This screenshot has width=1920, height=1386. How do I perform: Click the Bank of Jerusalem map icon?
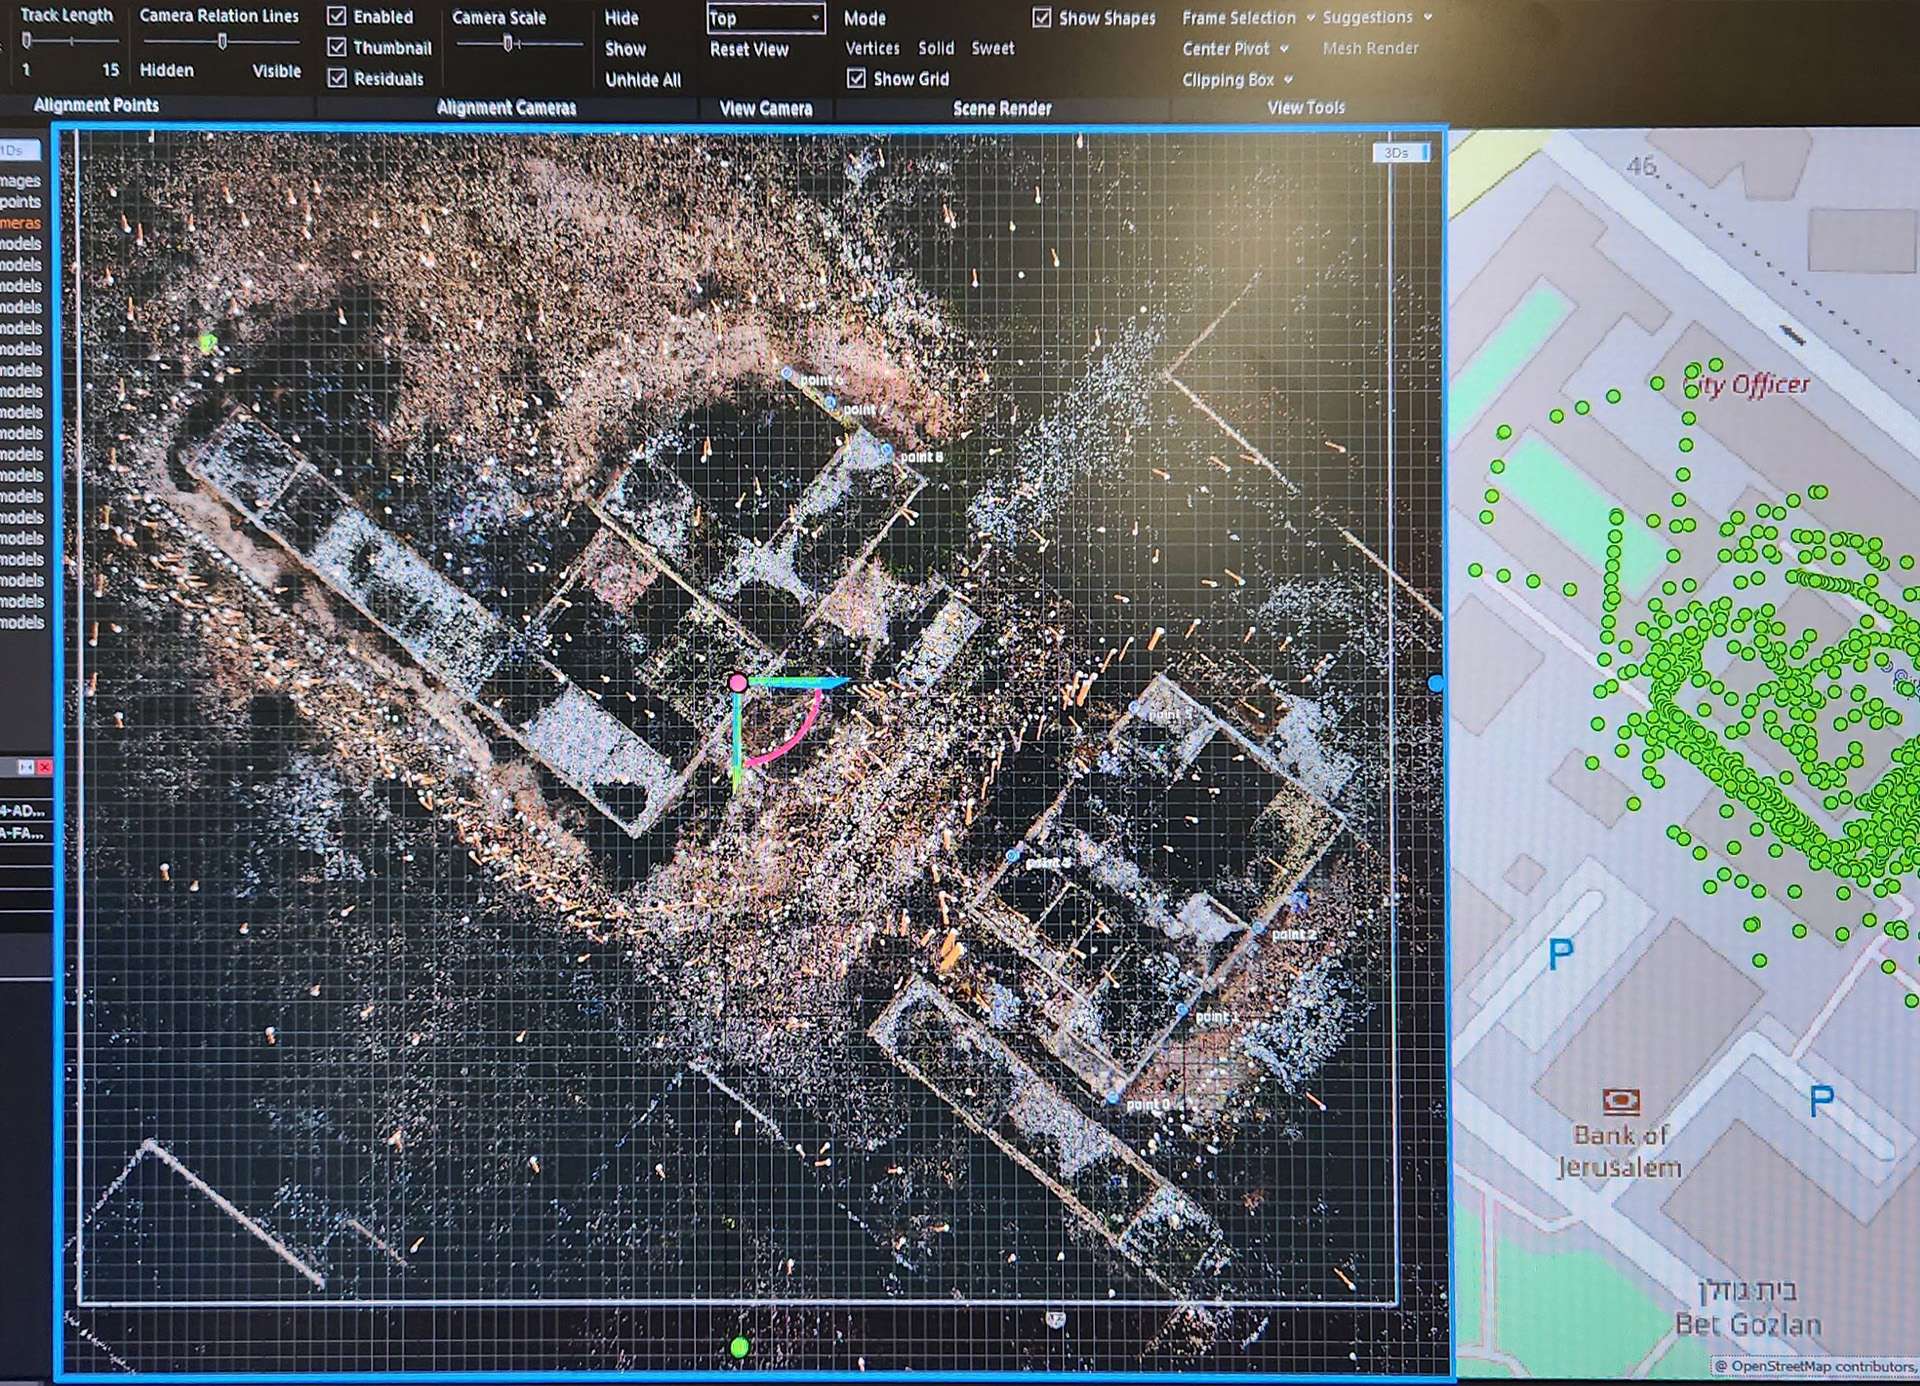point(1621,1101)
